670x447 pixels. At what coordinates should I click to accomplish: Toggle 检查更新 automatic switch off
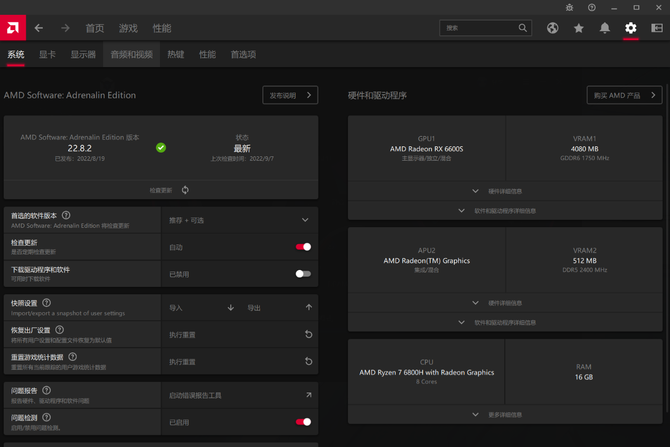coord(303,247)
